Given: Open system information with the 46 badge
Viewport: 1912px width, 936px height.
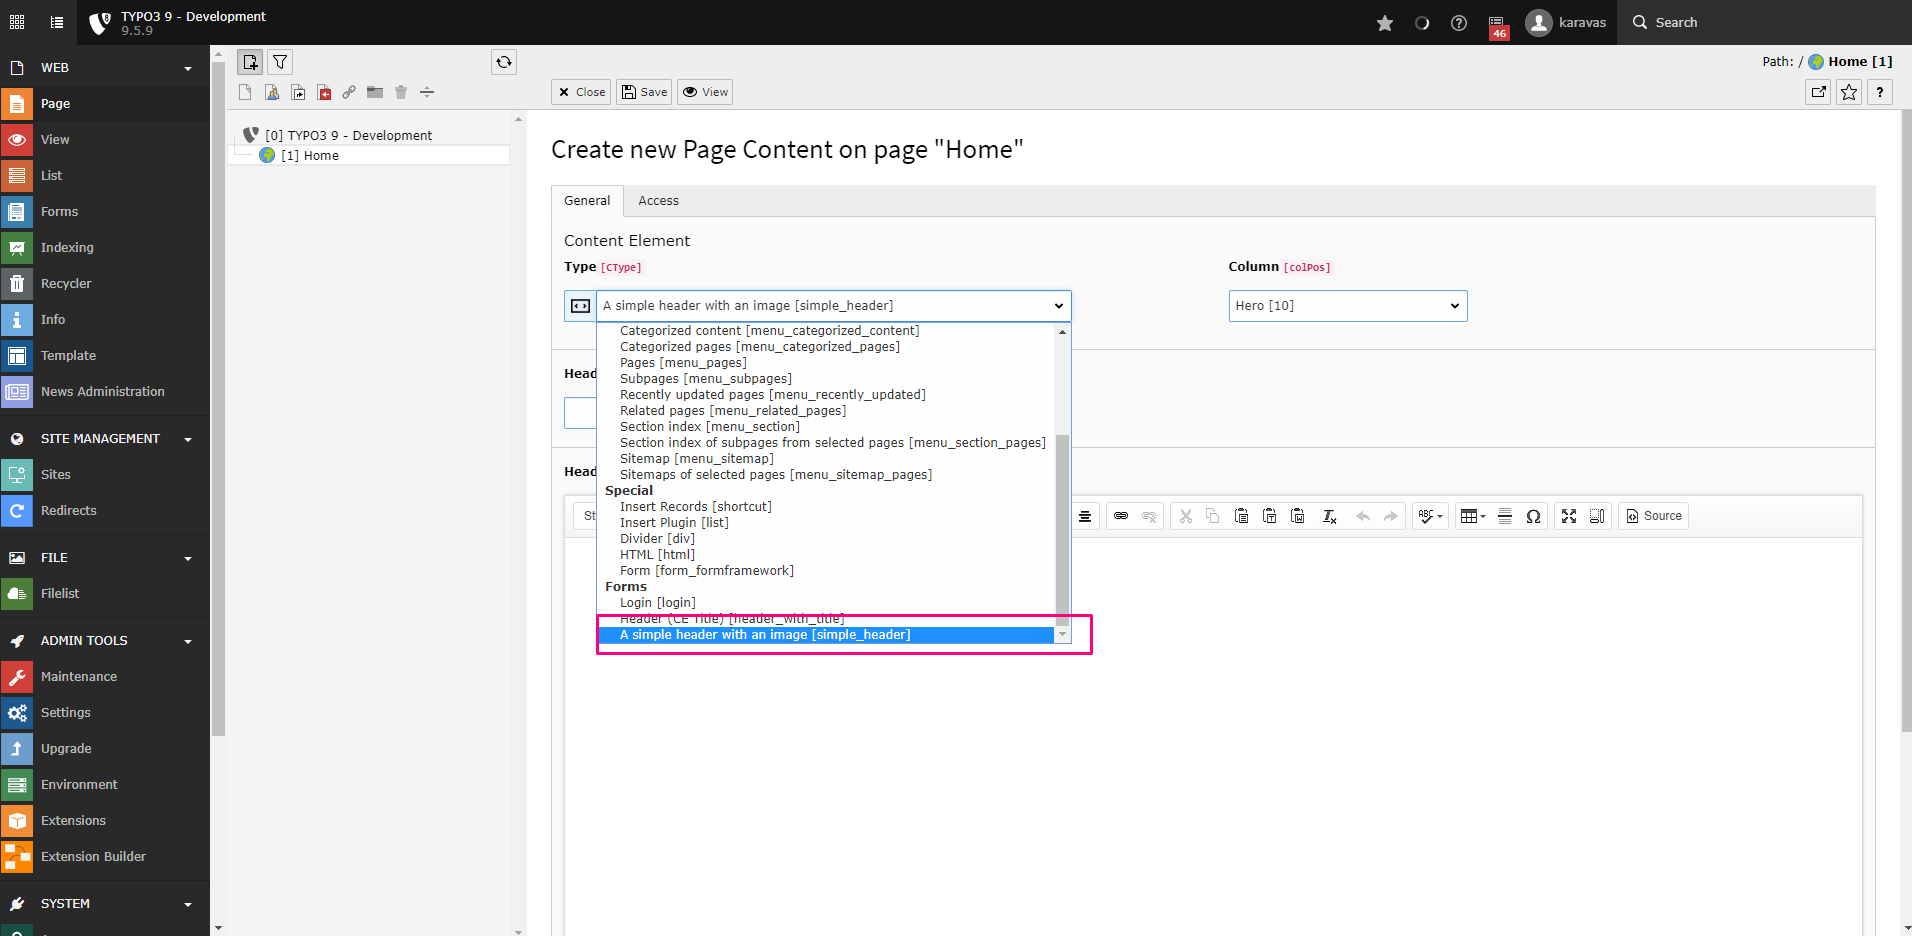Looking at the screenshot, I should (1497, 24).
